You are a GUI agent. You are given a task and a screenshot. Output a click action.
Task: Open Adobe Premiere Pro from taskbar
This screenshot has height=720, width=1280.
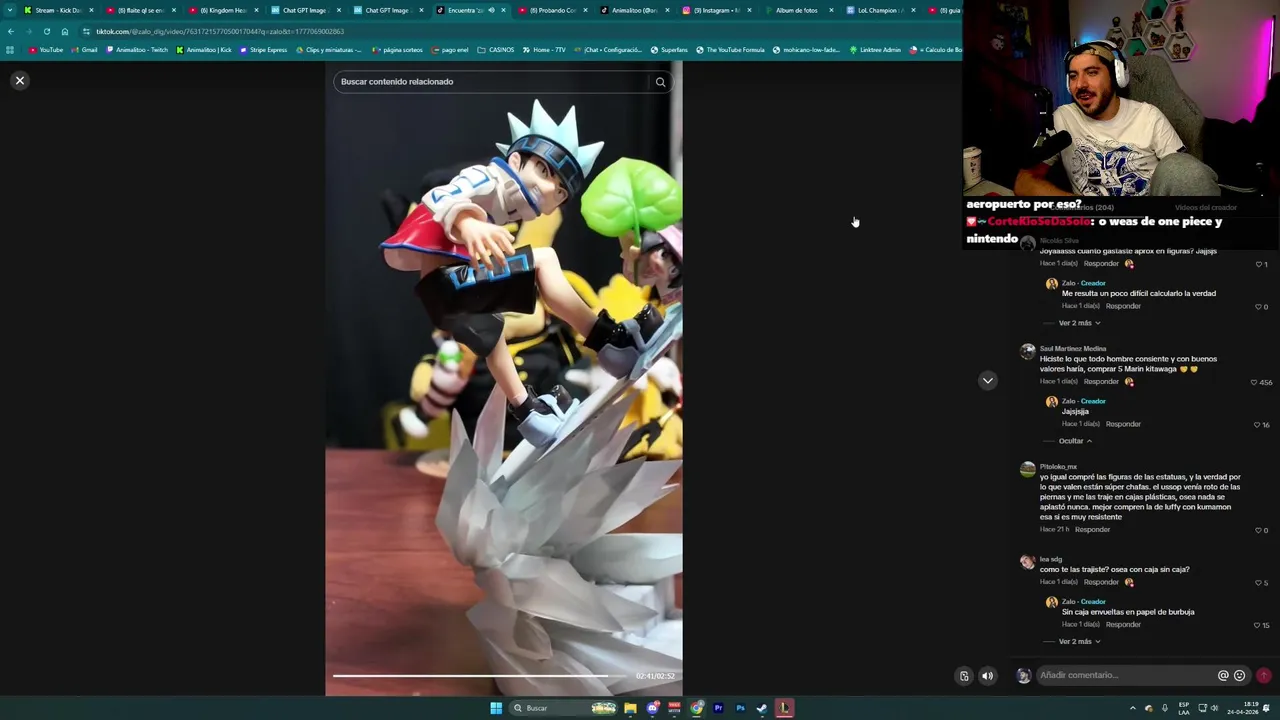tap(718, 708)
